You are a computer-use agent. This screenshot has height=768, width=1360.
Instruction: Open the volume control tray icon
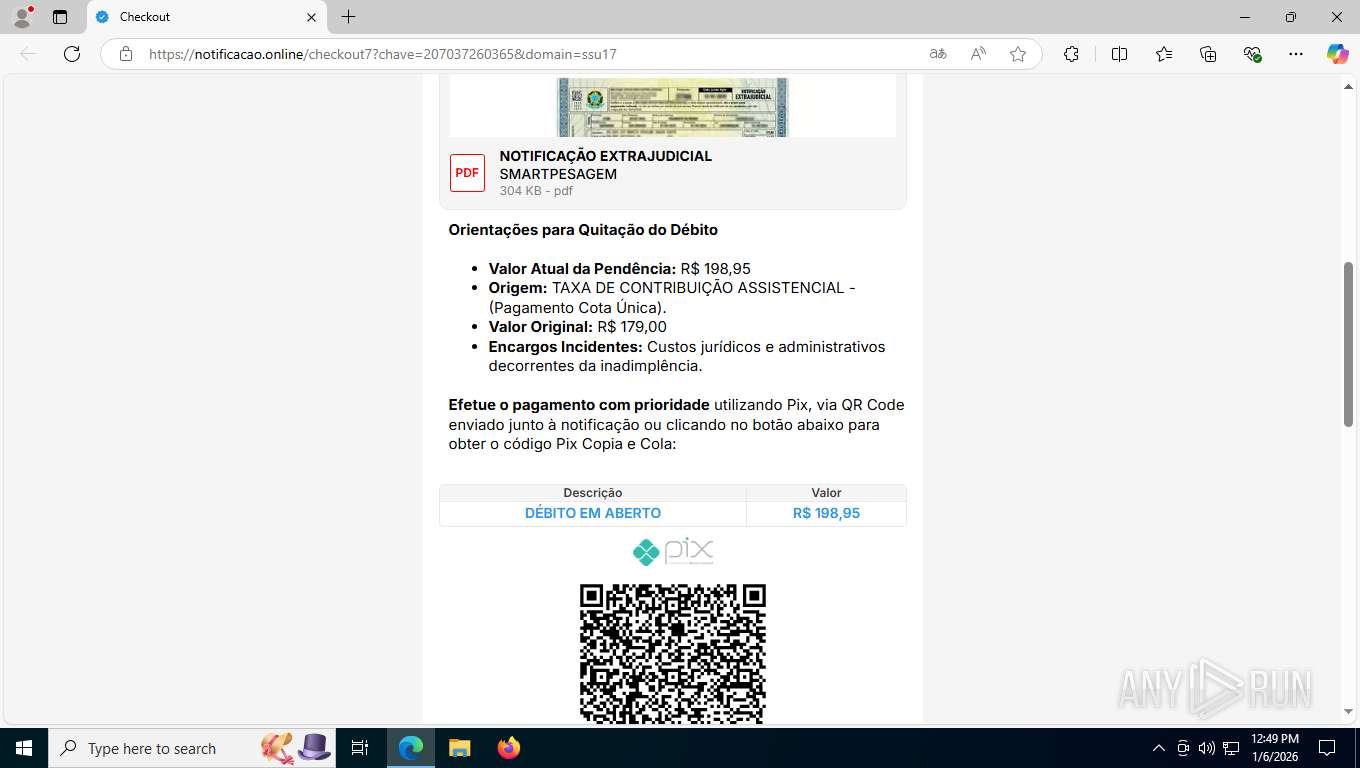point(1206,748)
